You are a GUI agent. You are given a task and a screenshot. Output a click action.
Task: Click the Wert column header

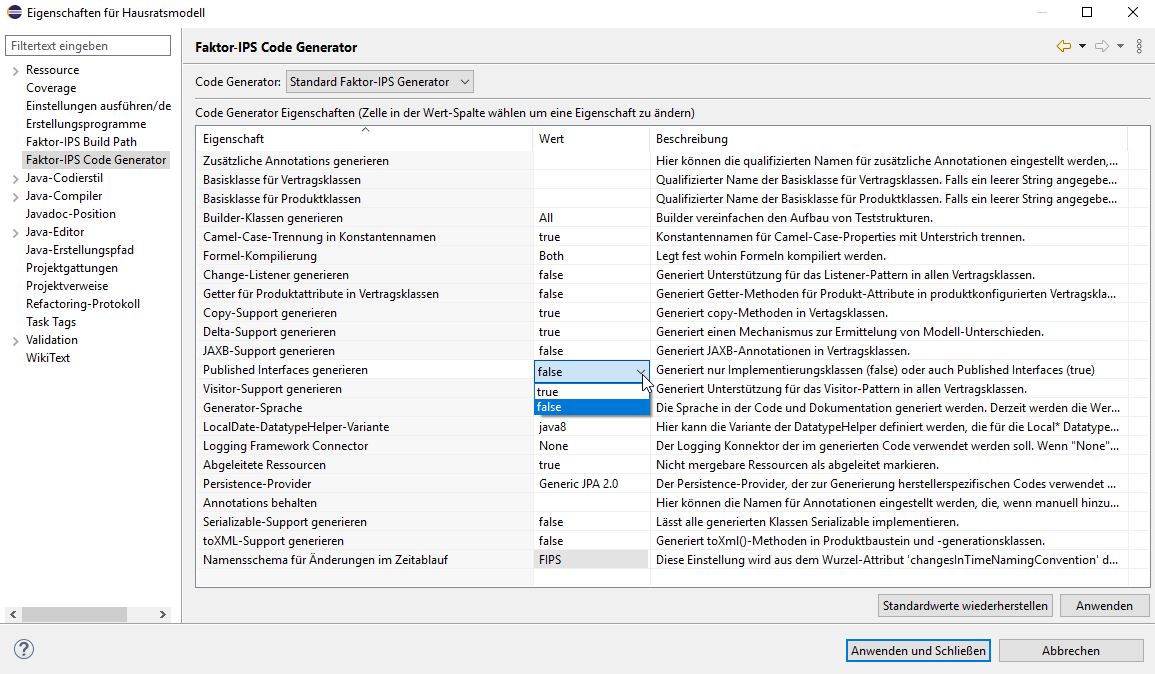(591, 138)
